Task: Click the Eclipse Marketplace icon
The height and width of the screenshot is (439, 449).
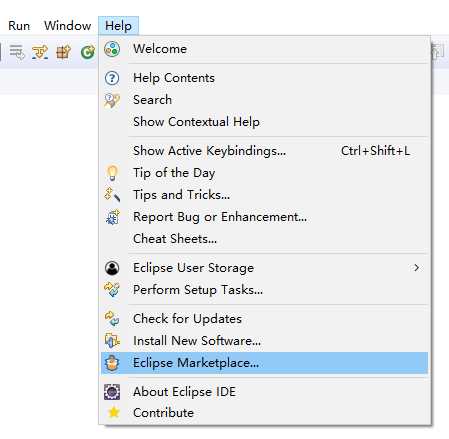Action: (x=112, y=363)
